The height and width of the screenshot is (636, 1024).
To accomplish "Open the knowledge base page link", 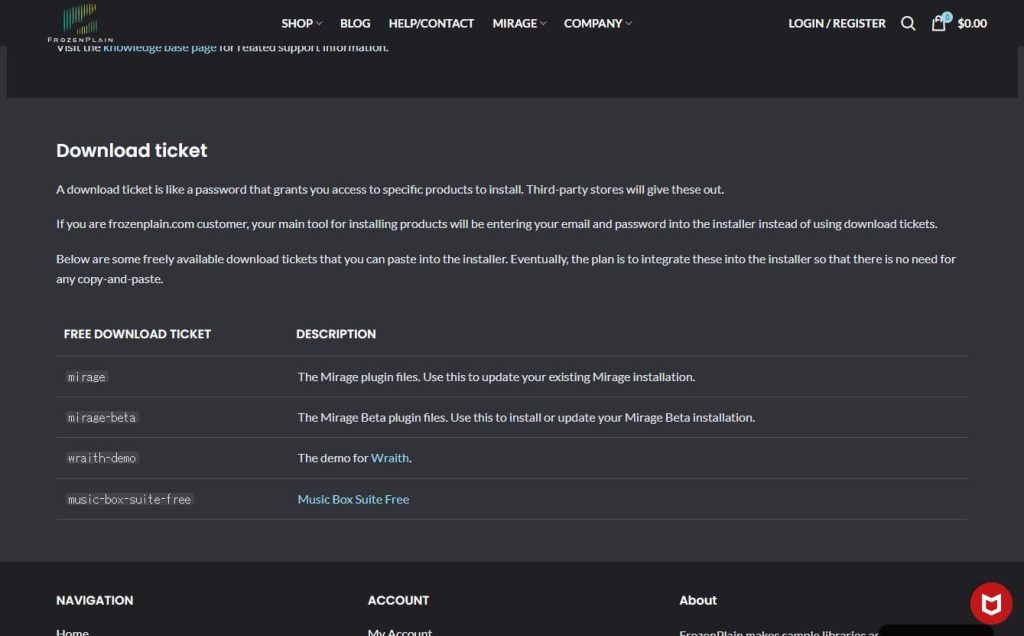I will [x=160, y=48].
